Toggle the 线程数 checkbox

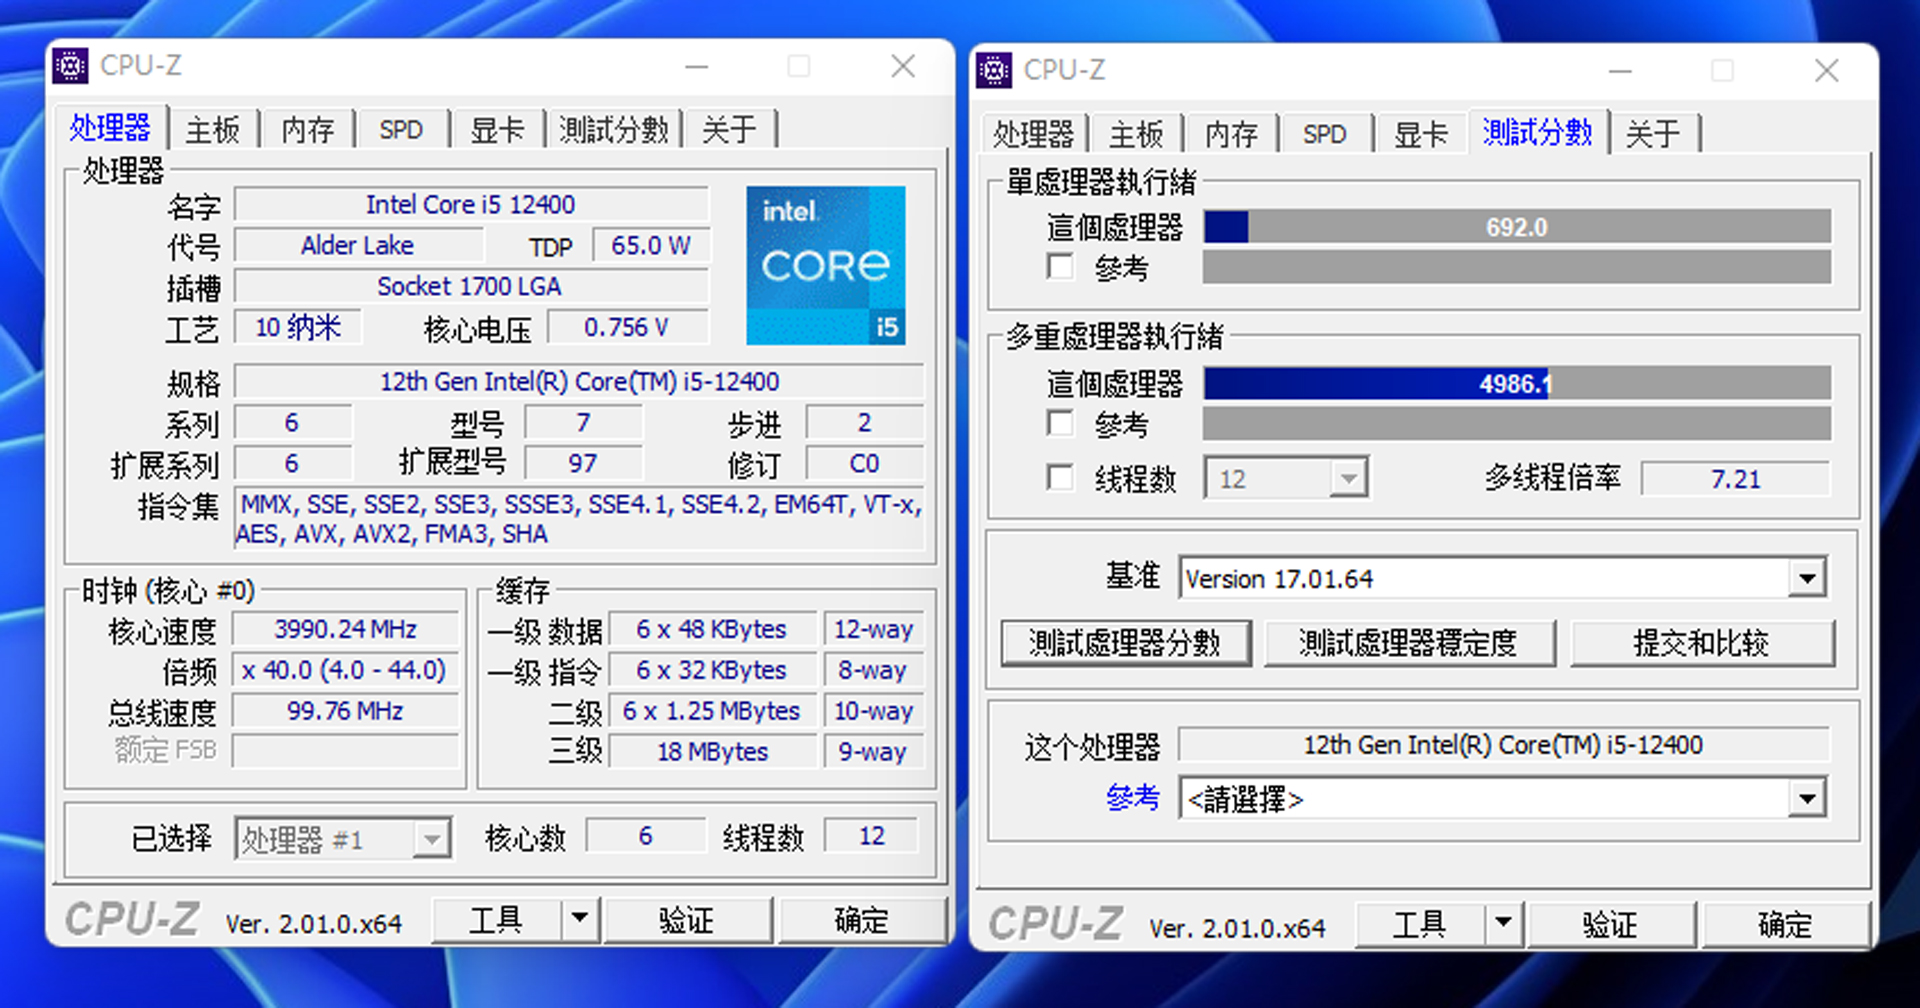point(1060,477)
